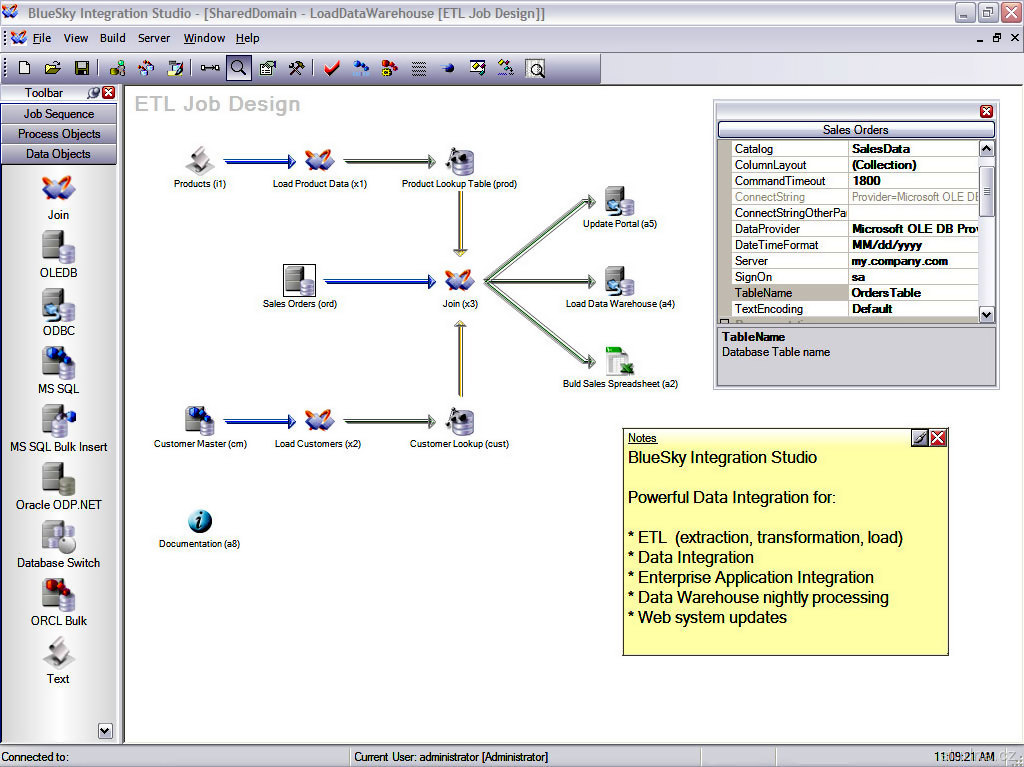Image resolution: width=1024 pixels, height=767 pixels.
Task: Click the BlueSky app icon beside File
Action: [19, 38]
